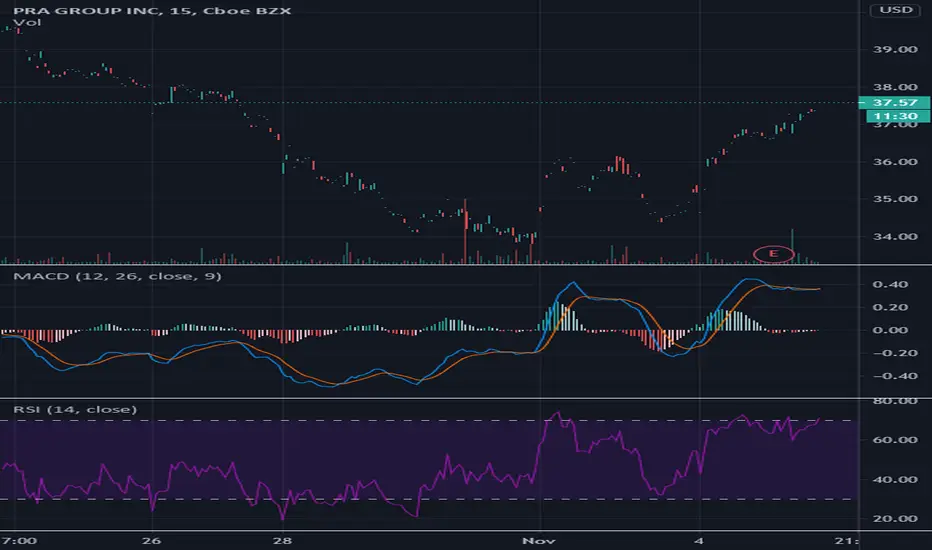Click the 39.00 price axis label
This screenshot has height=550, width=932.
click(x=895, y=49)
